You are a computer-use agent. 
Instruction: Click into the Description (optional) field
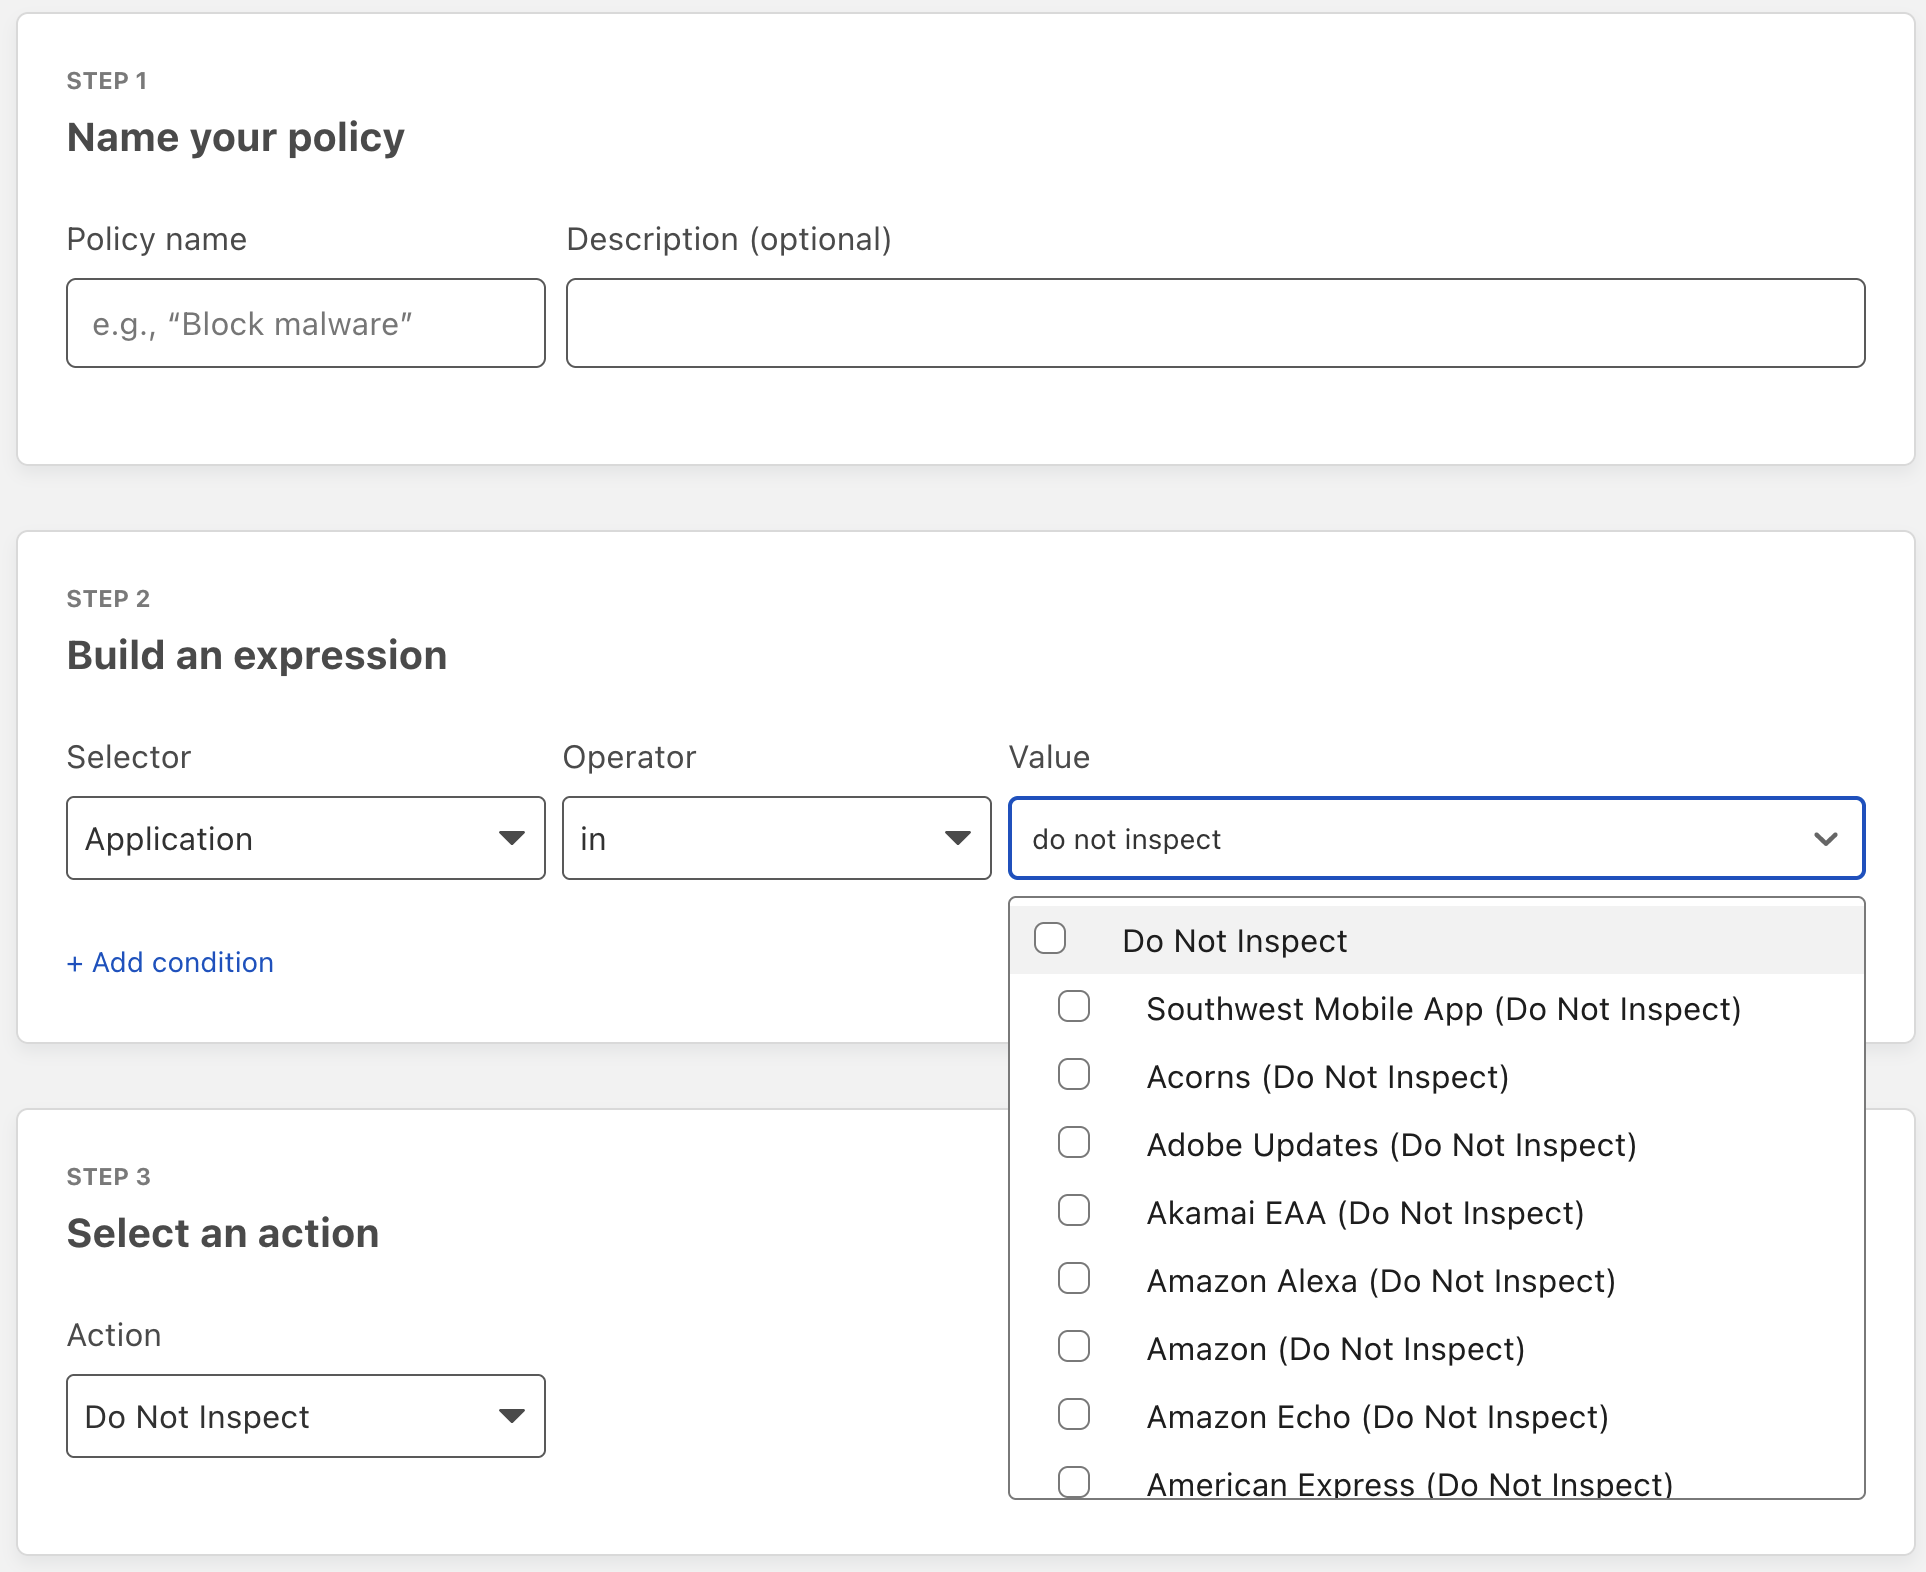(1216, 323)
